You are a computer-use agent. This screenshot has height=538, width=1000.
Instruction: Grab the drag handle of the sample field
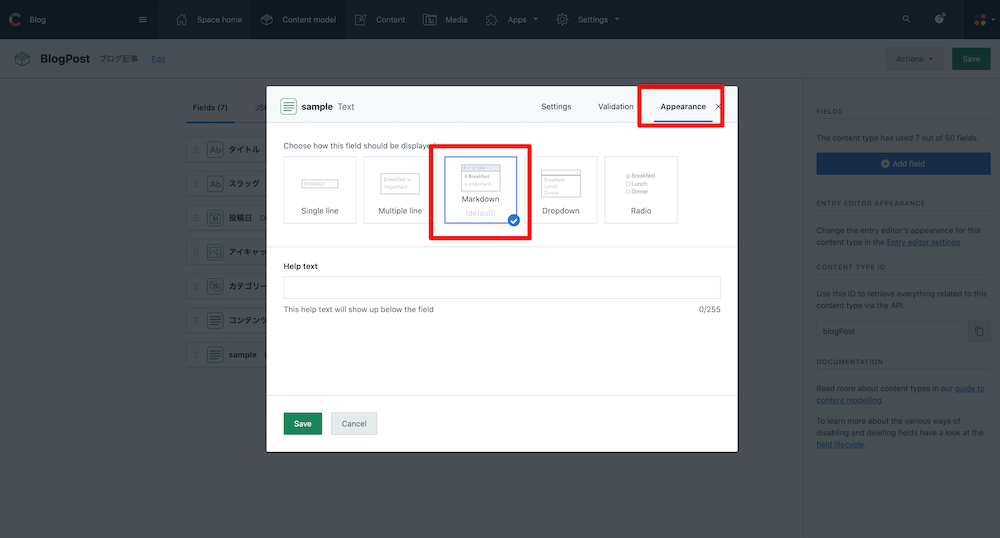[196, 355]
